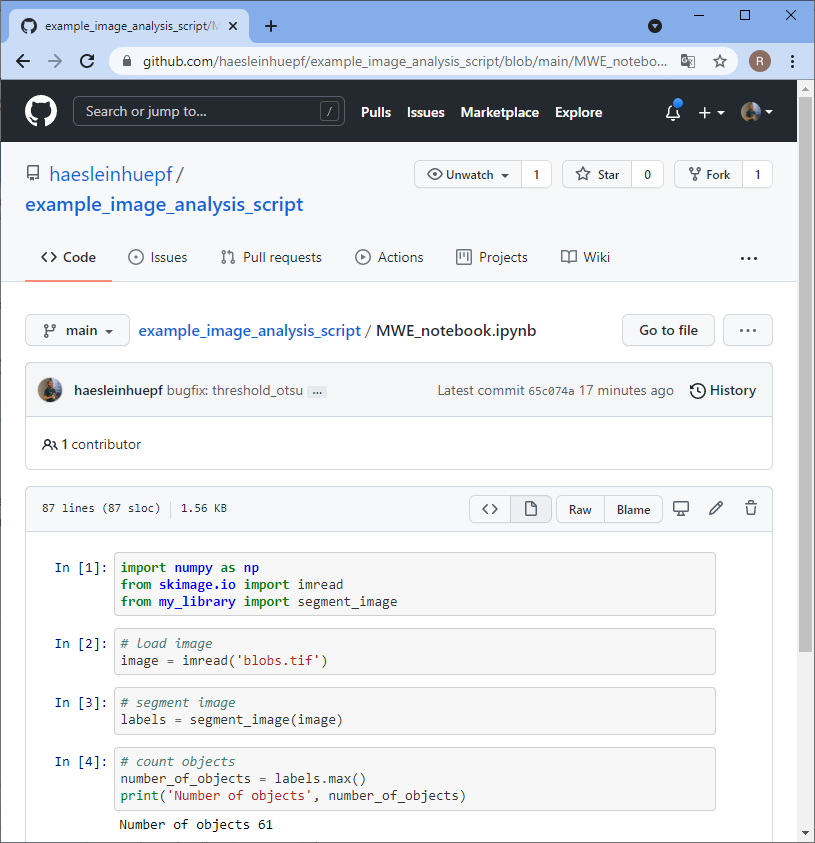Click the GitHub Octocat logo
The image size is (815, 843).
[x=41, y=112]
